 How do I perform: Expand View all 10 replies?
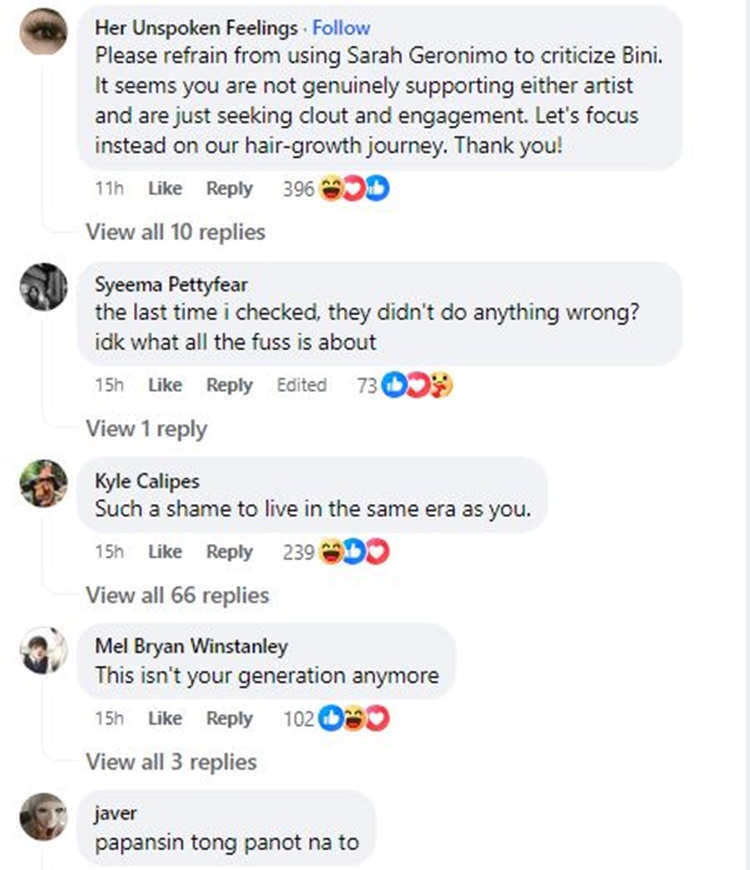coord(176,232)
